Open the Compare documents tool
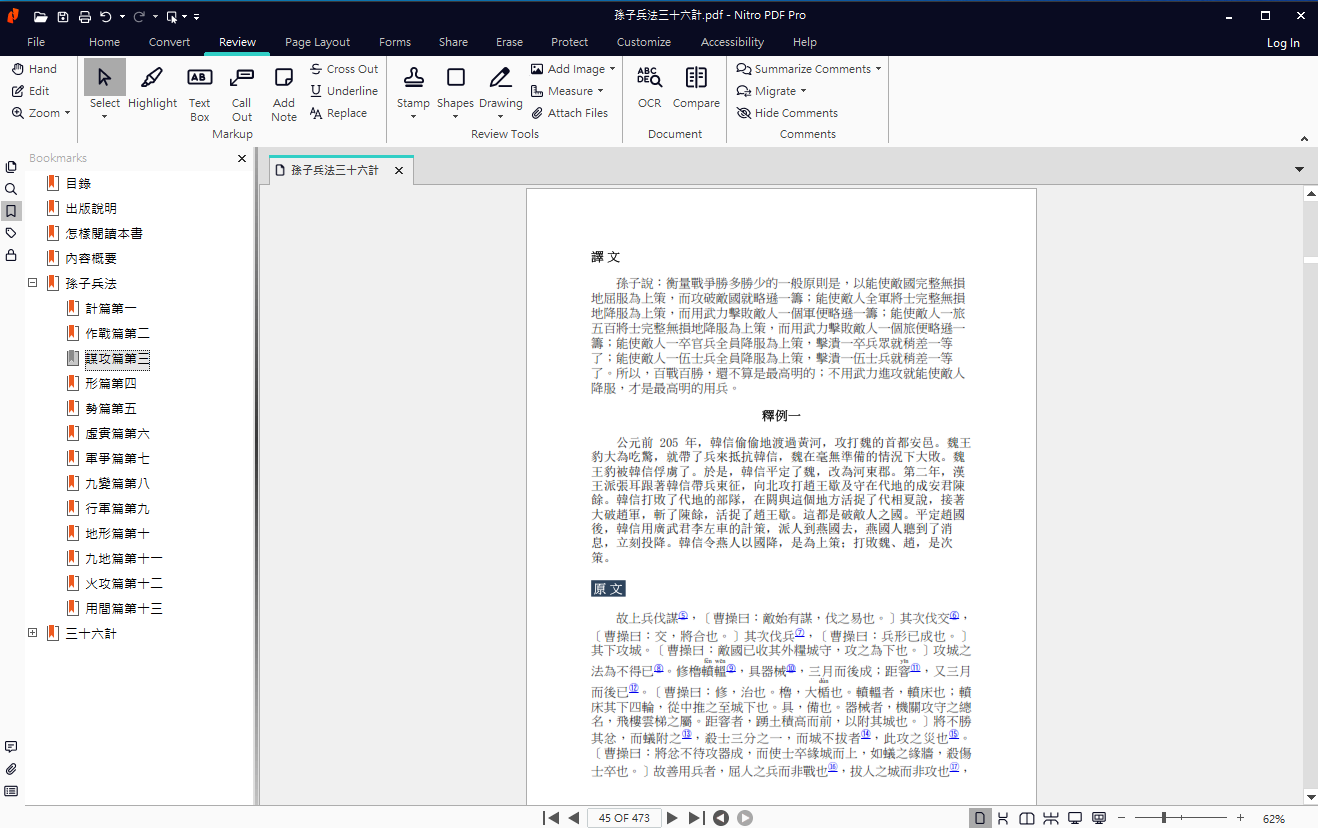 (x=696, y=86)
